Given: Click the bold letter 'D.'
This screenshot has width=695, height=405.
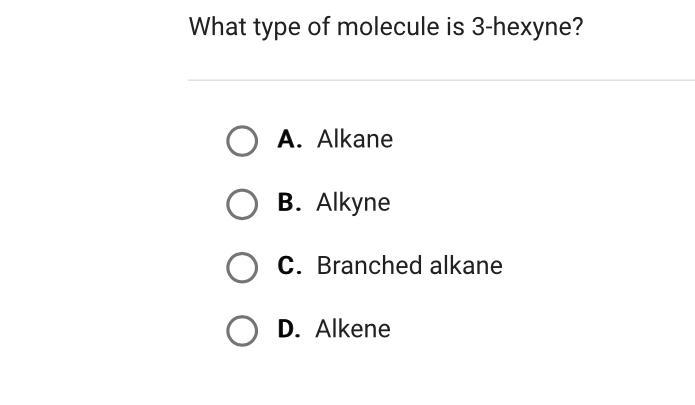Looking at the screenshot, I should 289,329.
